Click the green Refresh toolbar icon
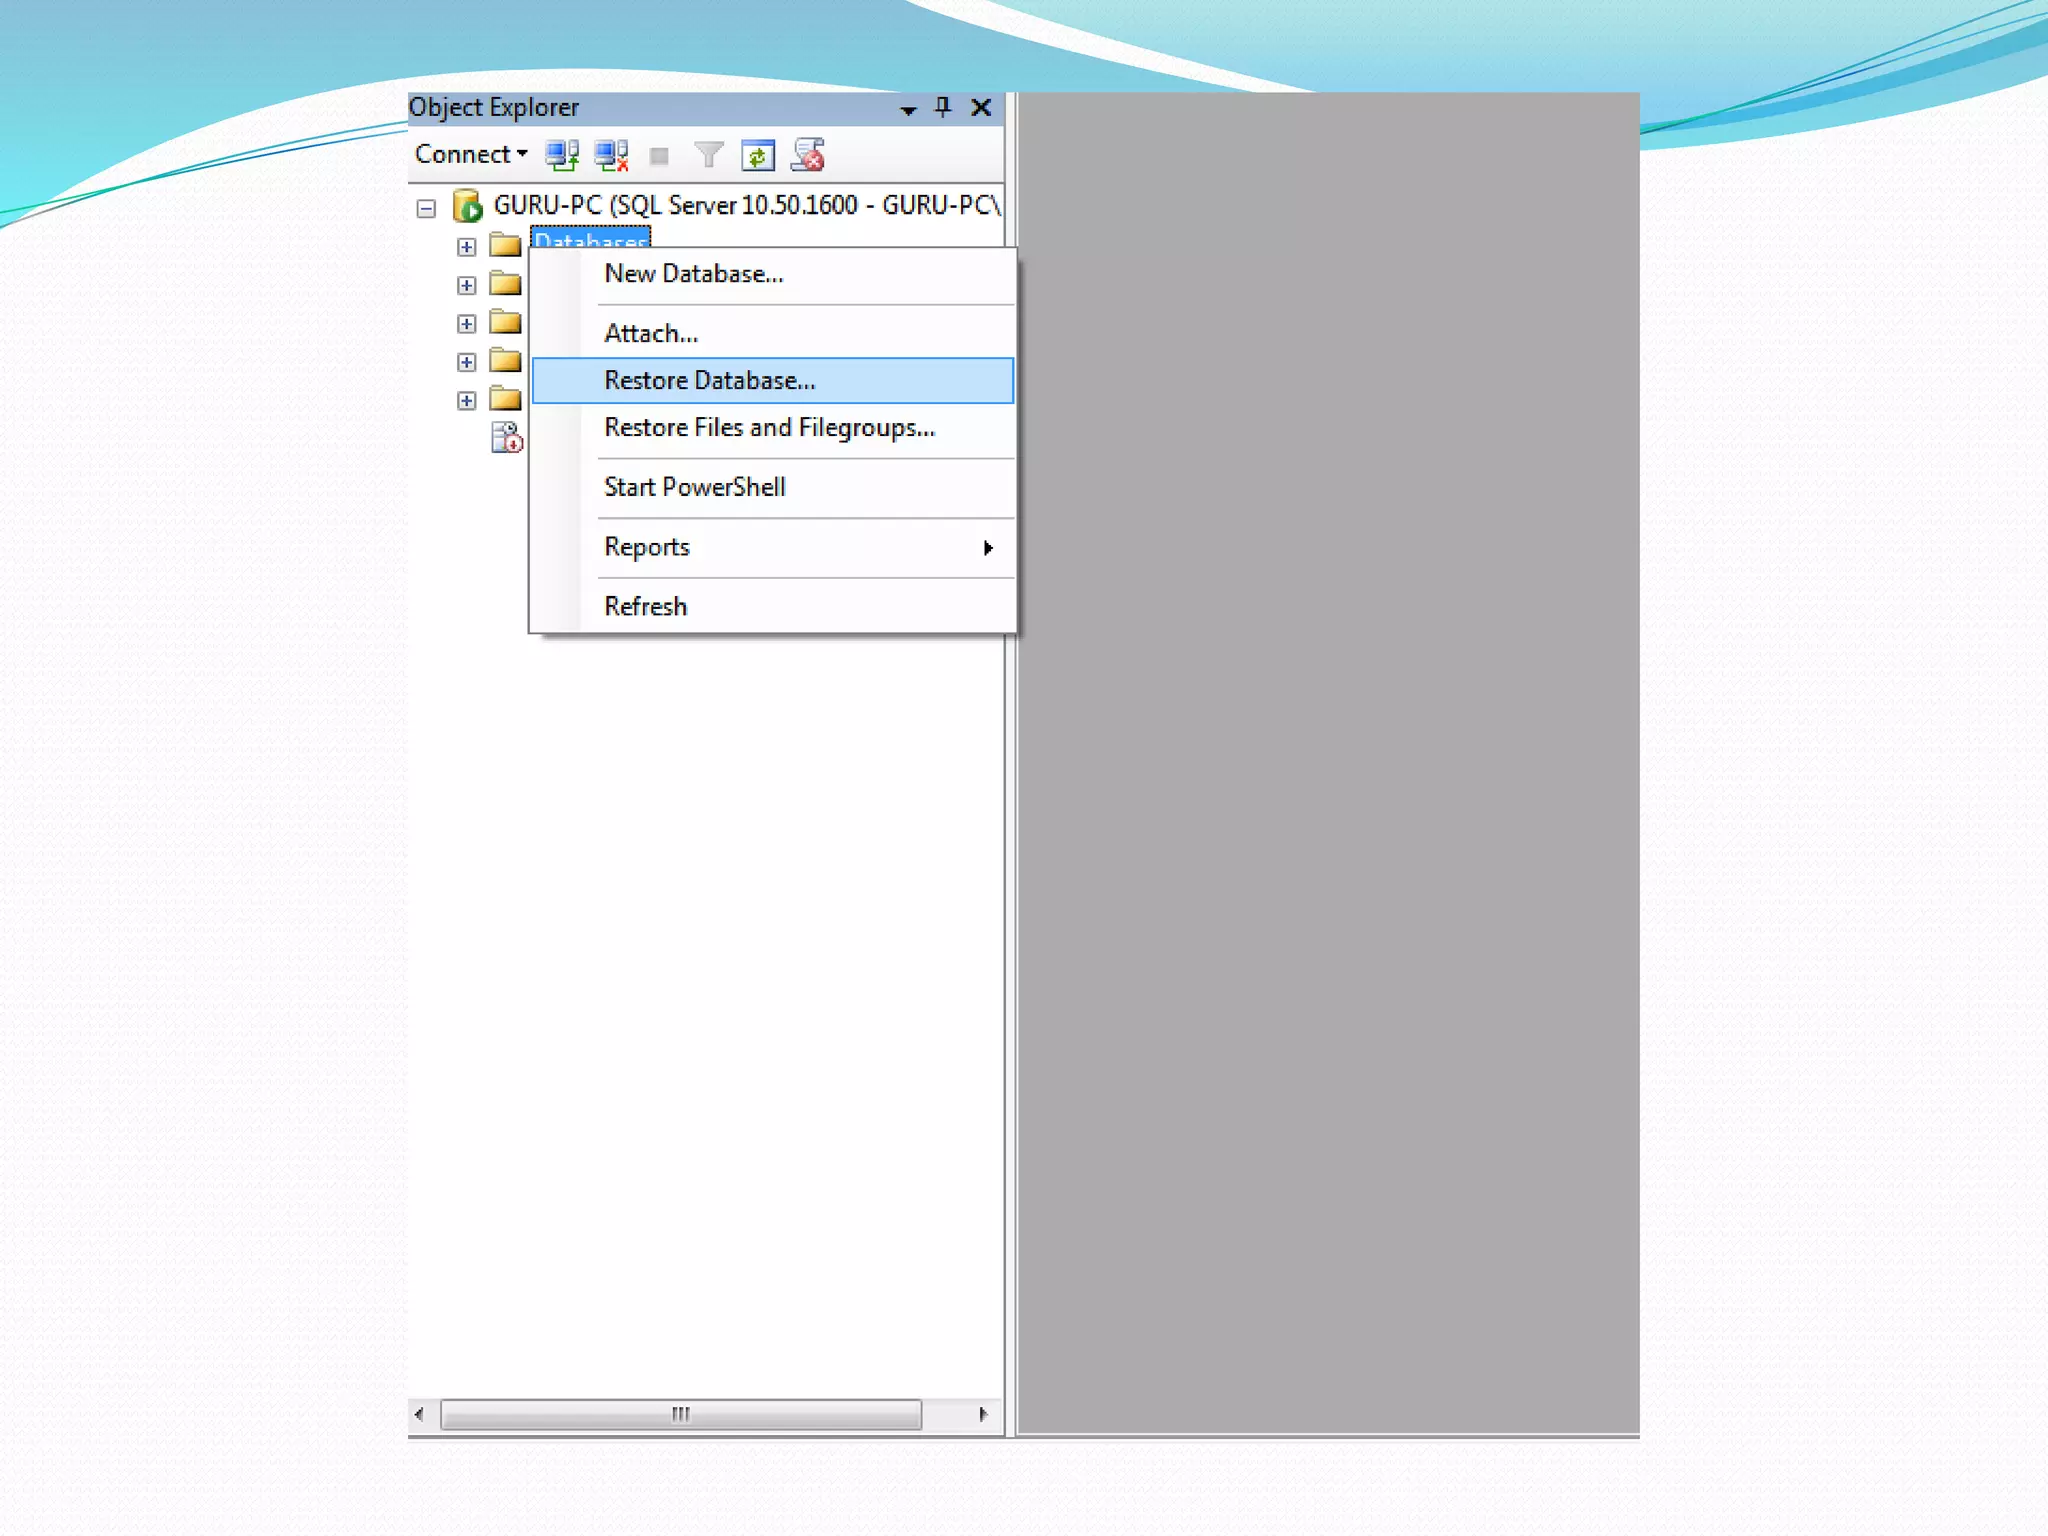The width and height of the screenshot is (2048, 1536). (758, 156)
